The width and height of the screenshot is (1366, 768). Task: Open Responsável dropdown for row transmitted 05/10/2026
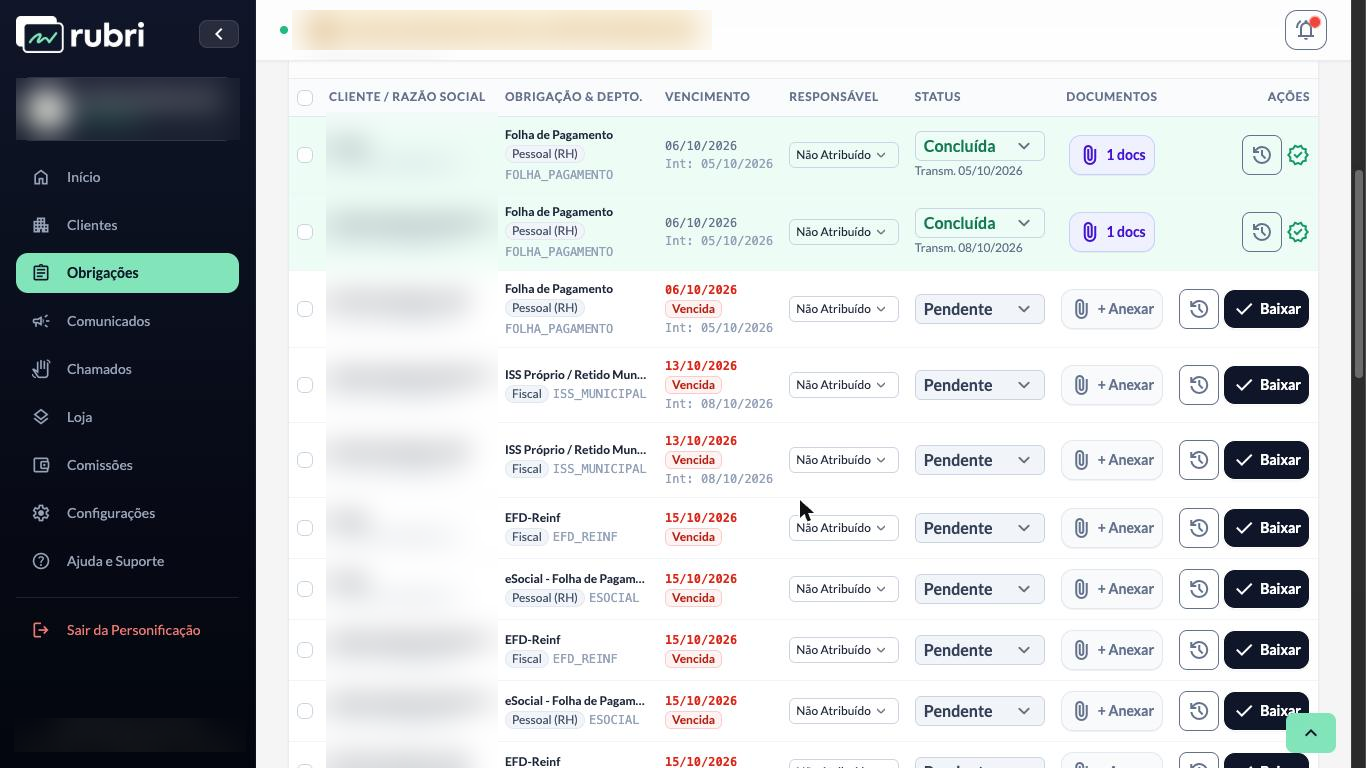[843, 155]
